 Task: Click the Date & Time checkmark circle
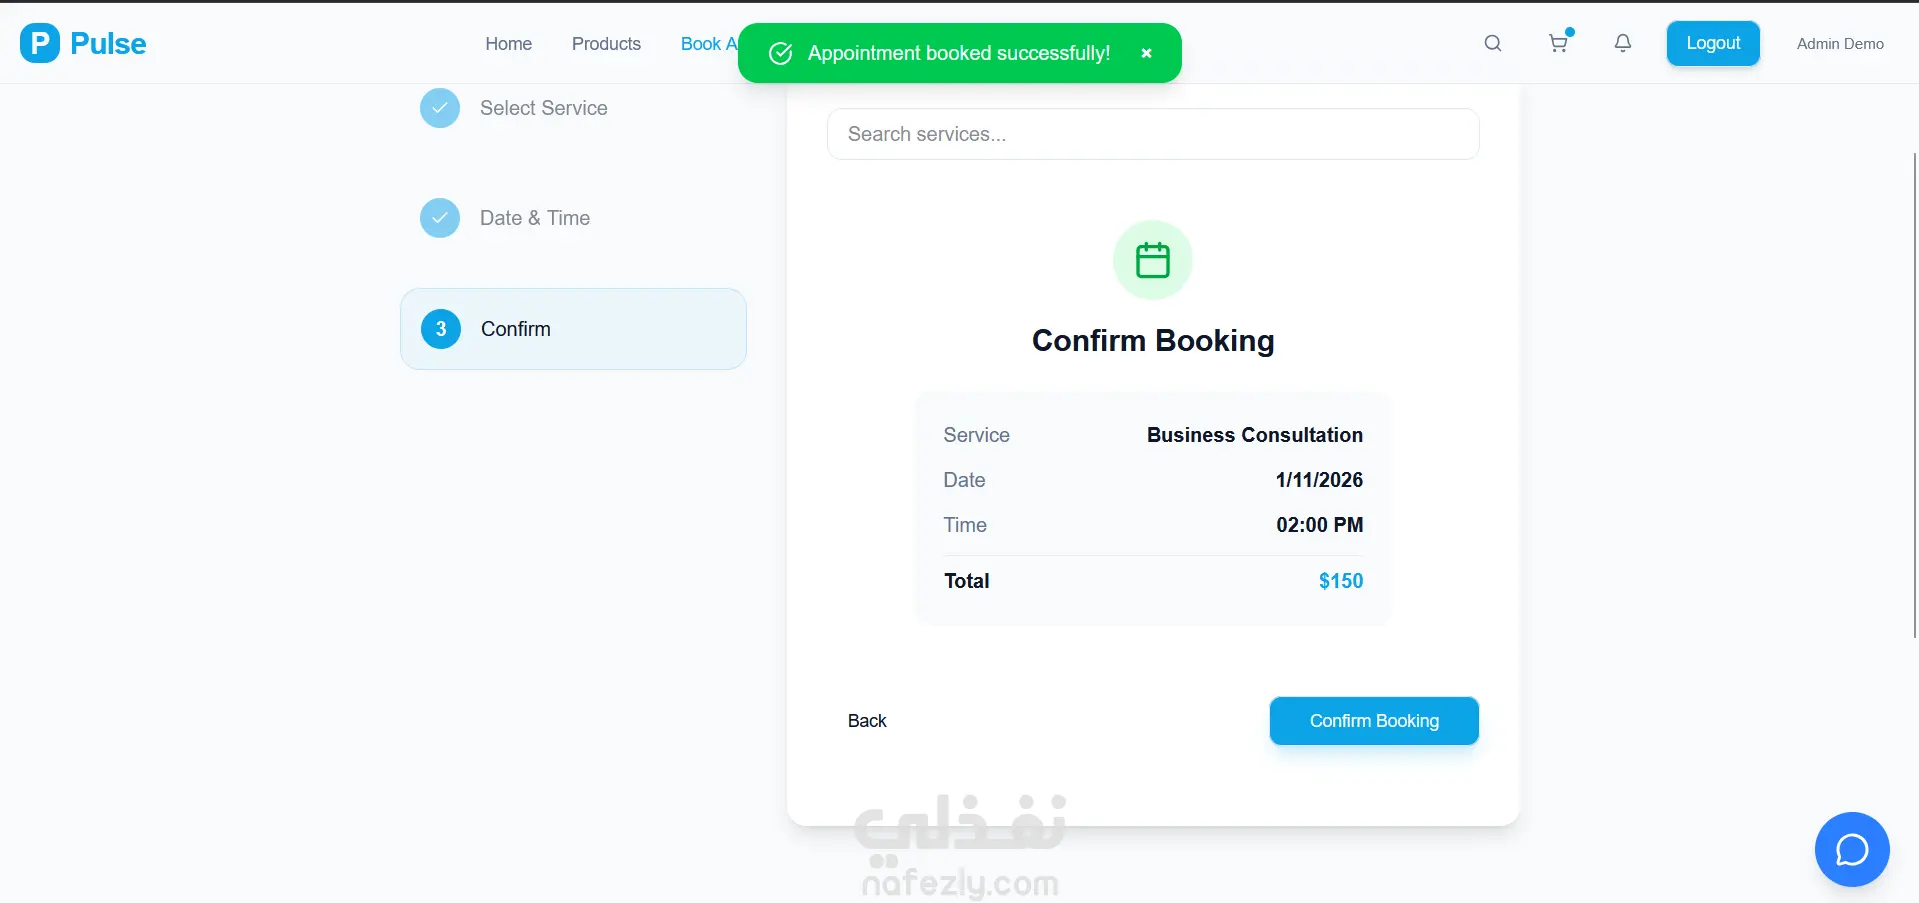click(440, 218)
